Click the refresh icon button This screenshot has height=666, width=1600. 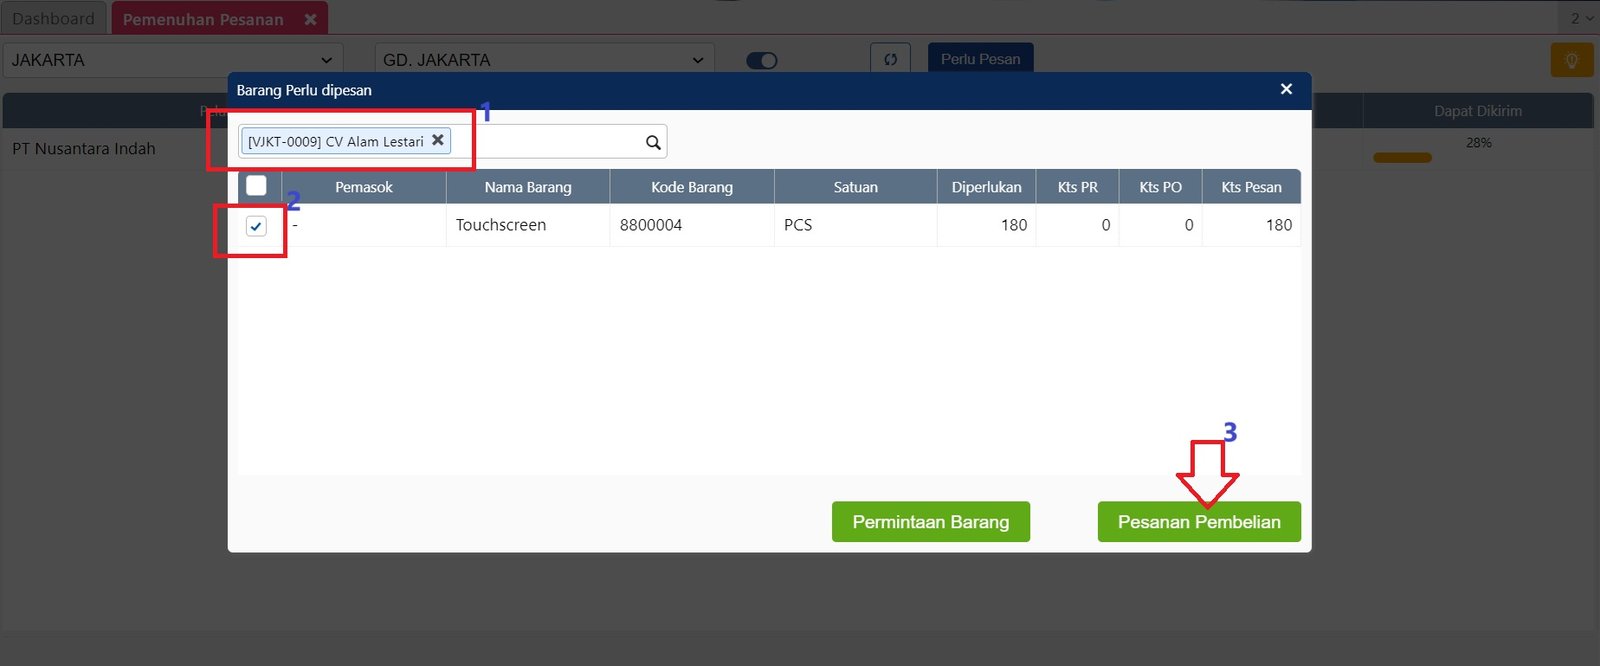(890, 59)
